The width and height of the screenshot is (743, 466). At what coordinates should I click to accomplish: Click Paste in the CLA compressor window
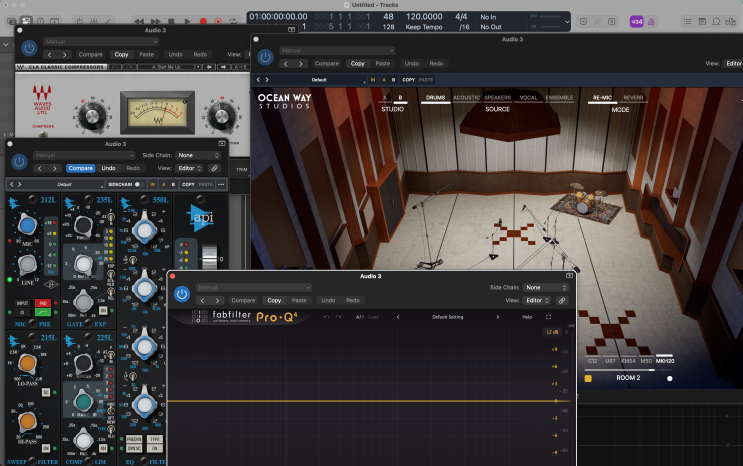(146, 55)
